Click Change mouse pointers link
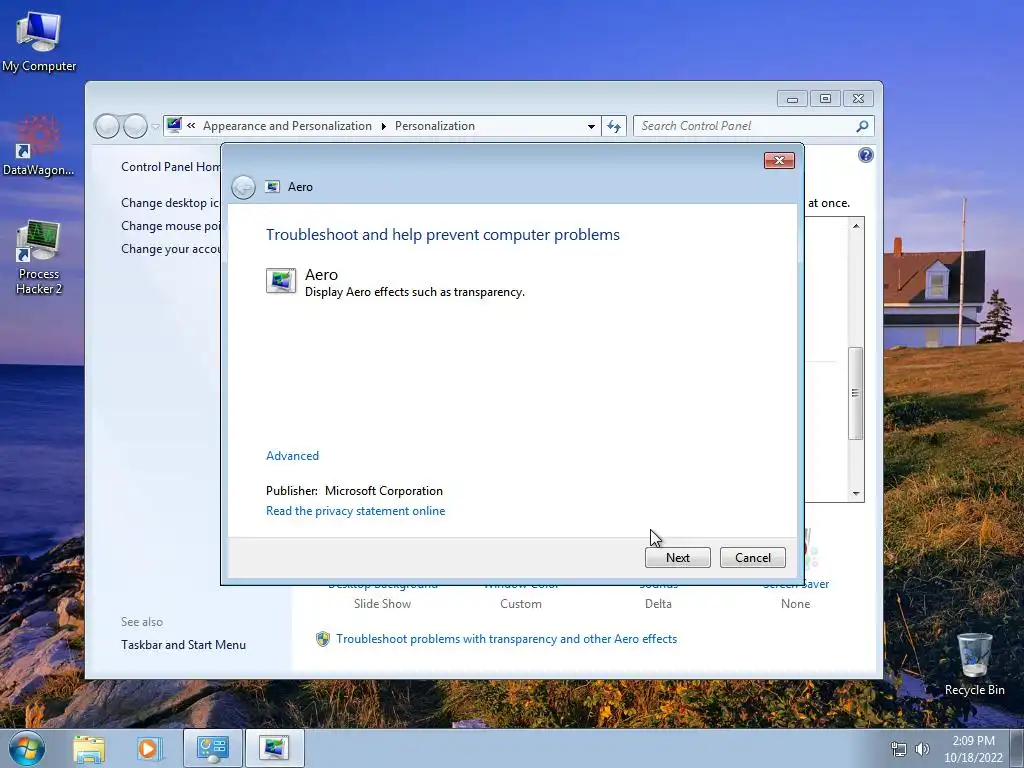 pyautogui.click(x=170, y=226)
